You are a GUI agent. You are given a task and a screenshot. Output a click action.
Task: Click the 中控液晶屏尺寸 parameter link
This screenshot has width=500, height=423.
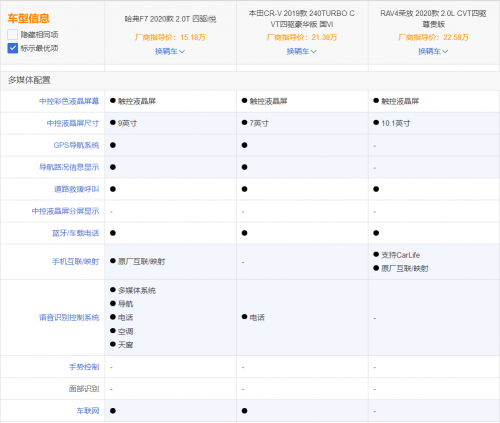(x=73, y=123)
